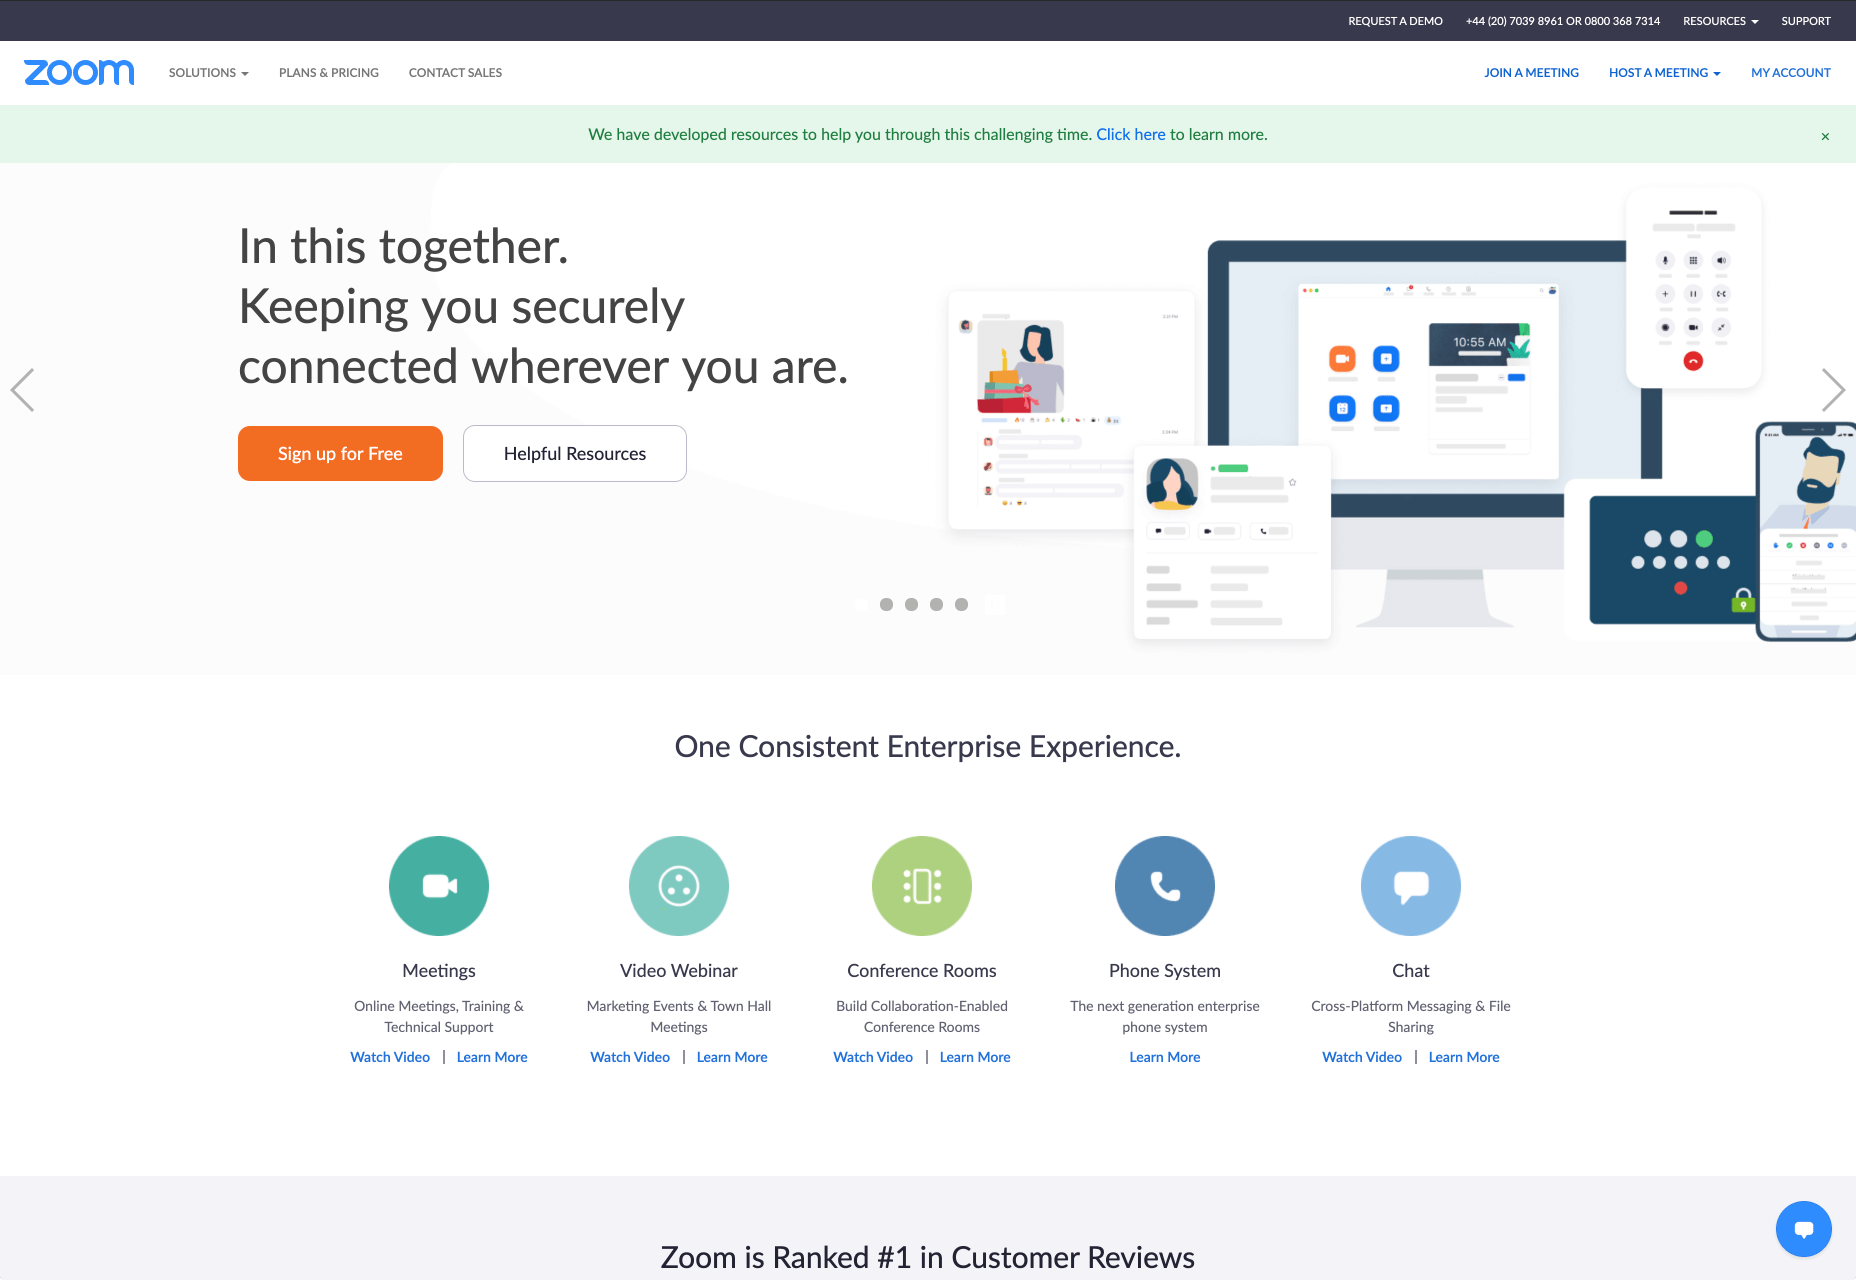Click the Video Webinar product title
Viewport: 1856px width, 1280px height.
coord(679,971)
